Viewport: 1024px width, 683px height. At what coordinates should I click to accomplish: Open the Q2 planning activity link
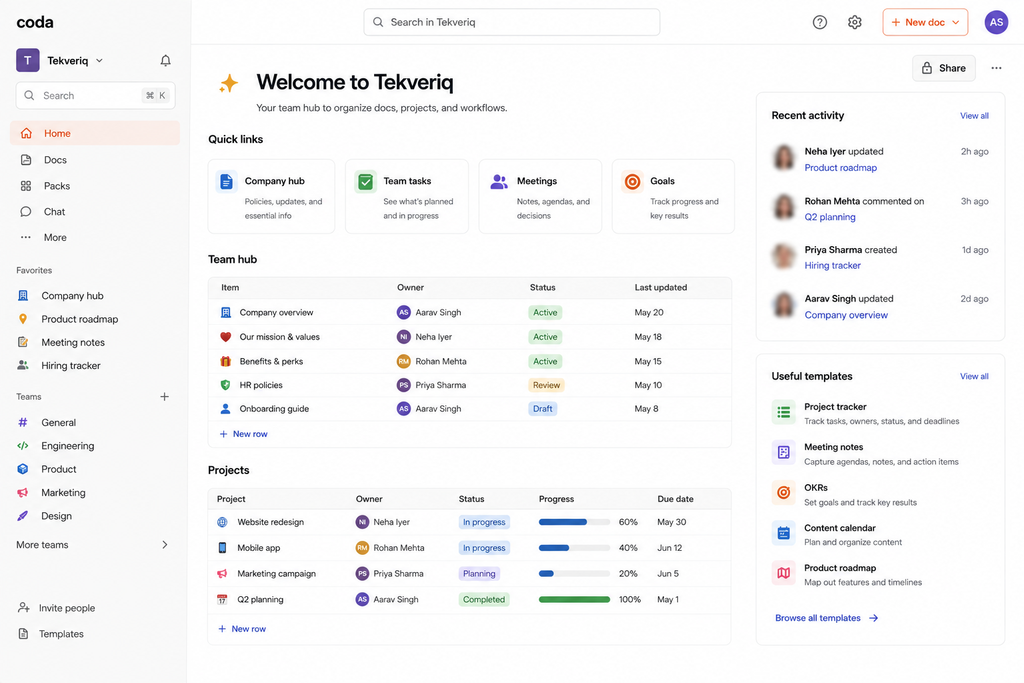click(829, 217)
